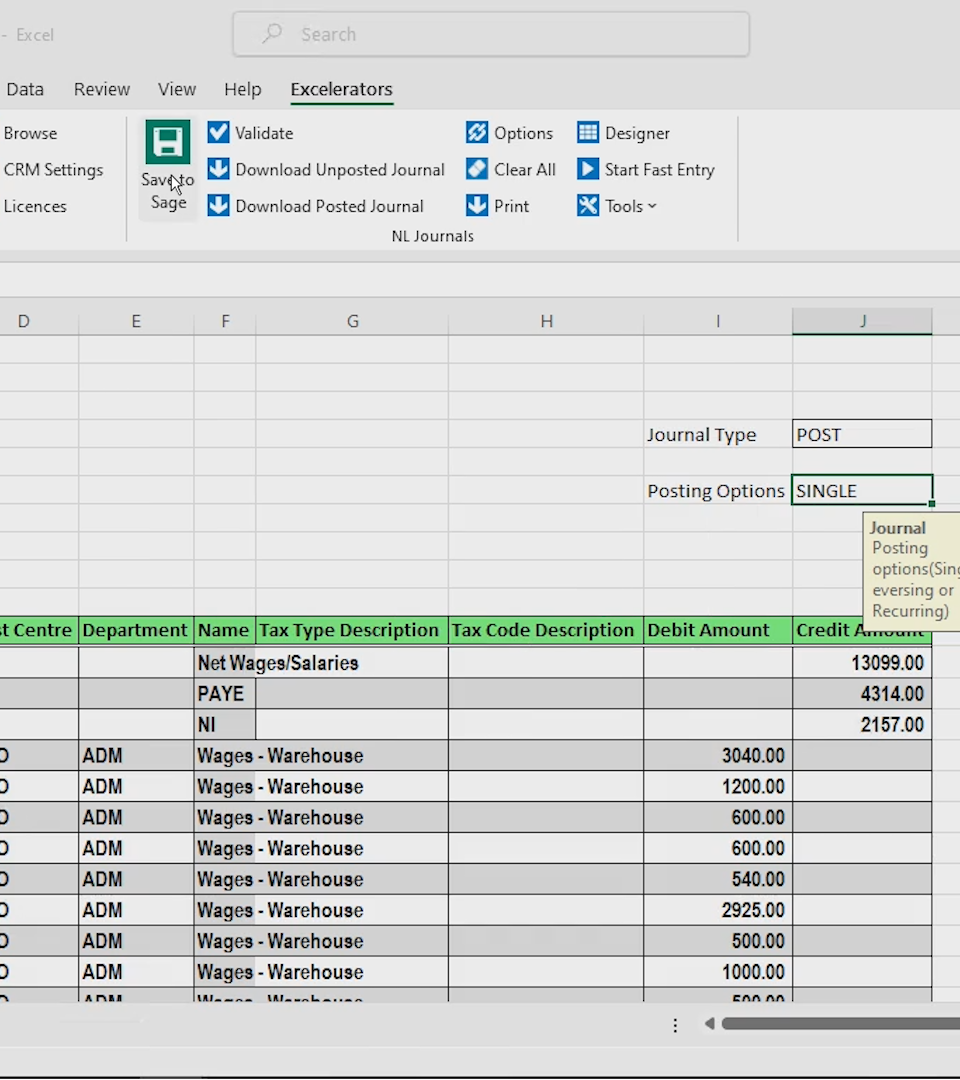Open the Help tab
Screen dimensions: 960x1080
[x=242, y=89]
